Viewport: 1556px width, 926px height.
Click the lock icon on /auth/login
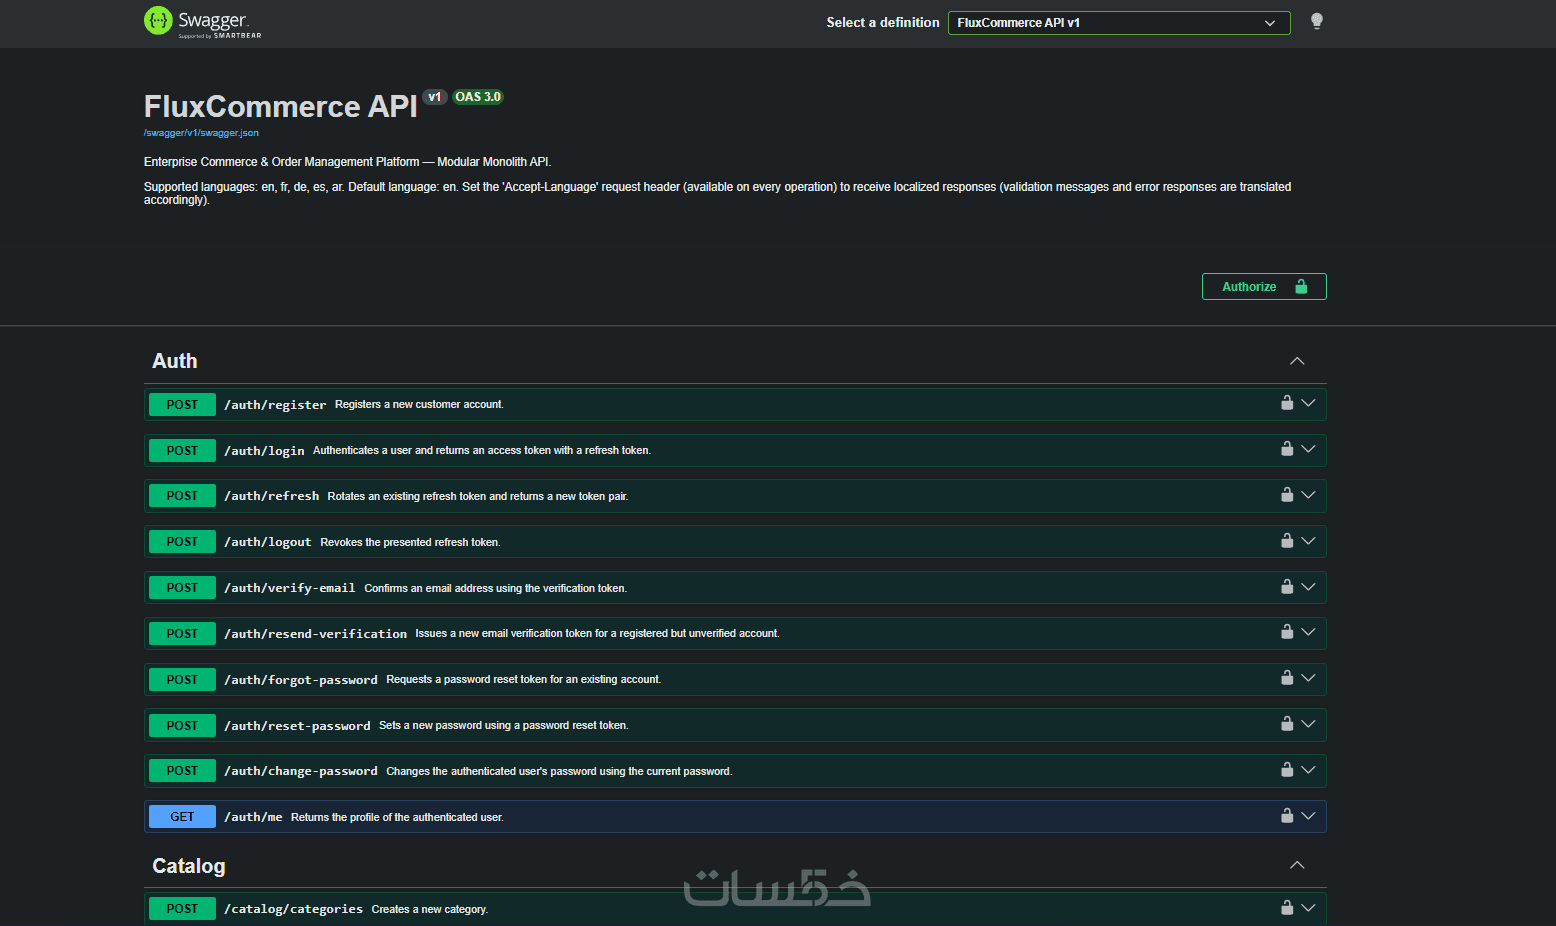point(1287,449)
